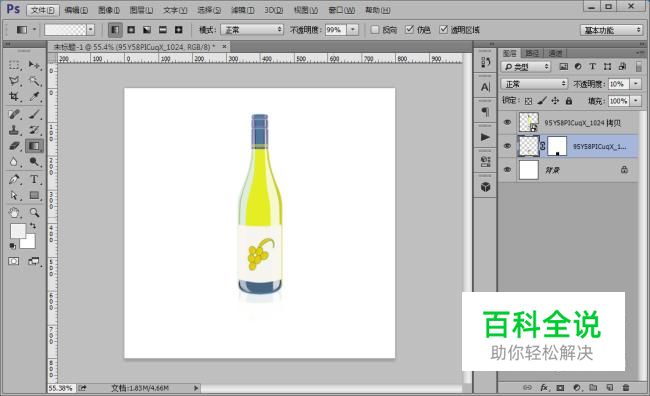
Task: Select the Horizontal Type tool
Action: coord(34,180)
